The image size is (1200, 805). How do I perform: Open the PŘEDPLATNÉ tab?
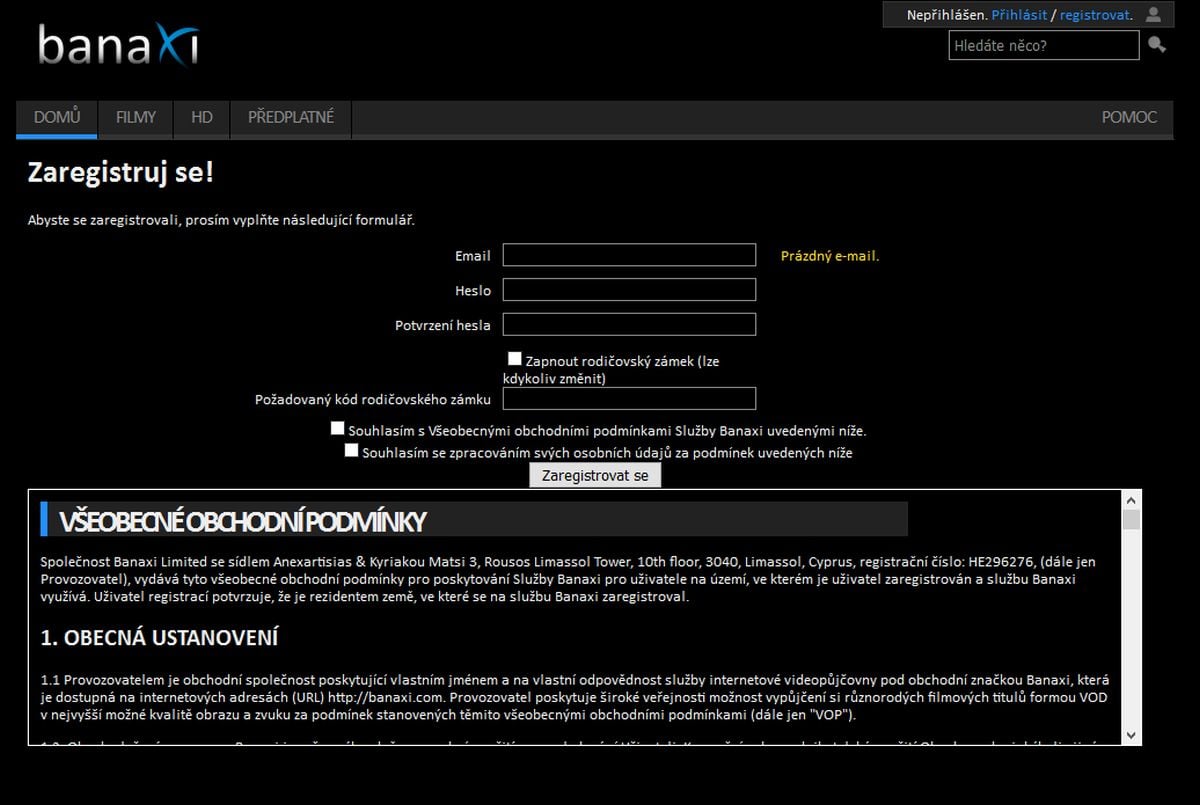click(291, 118)
